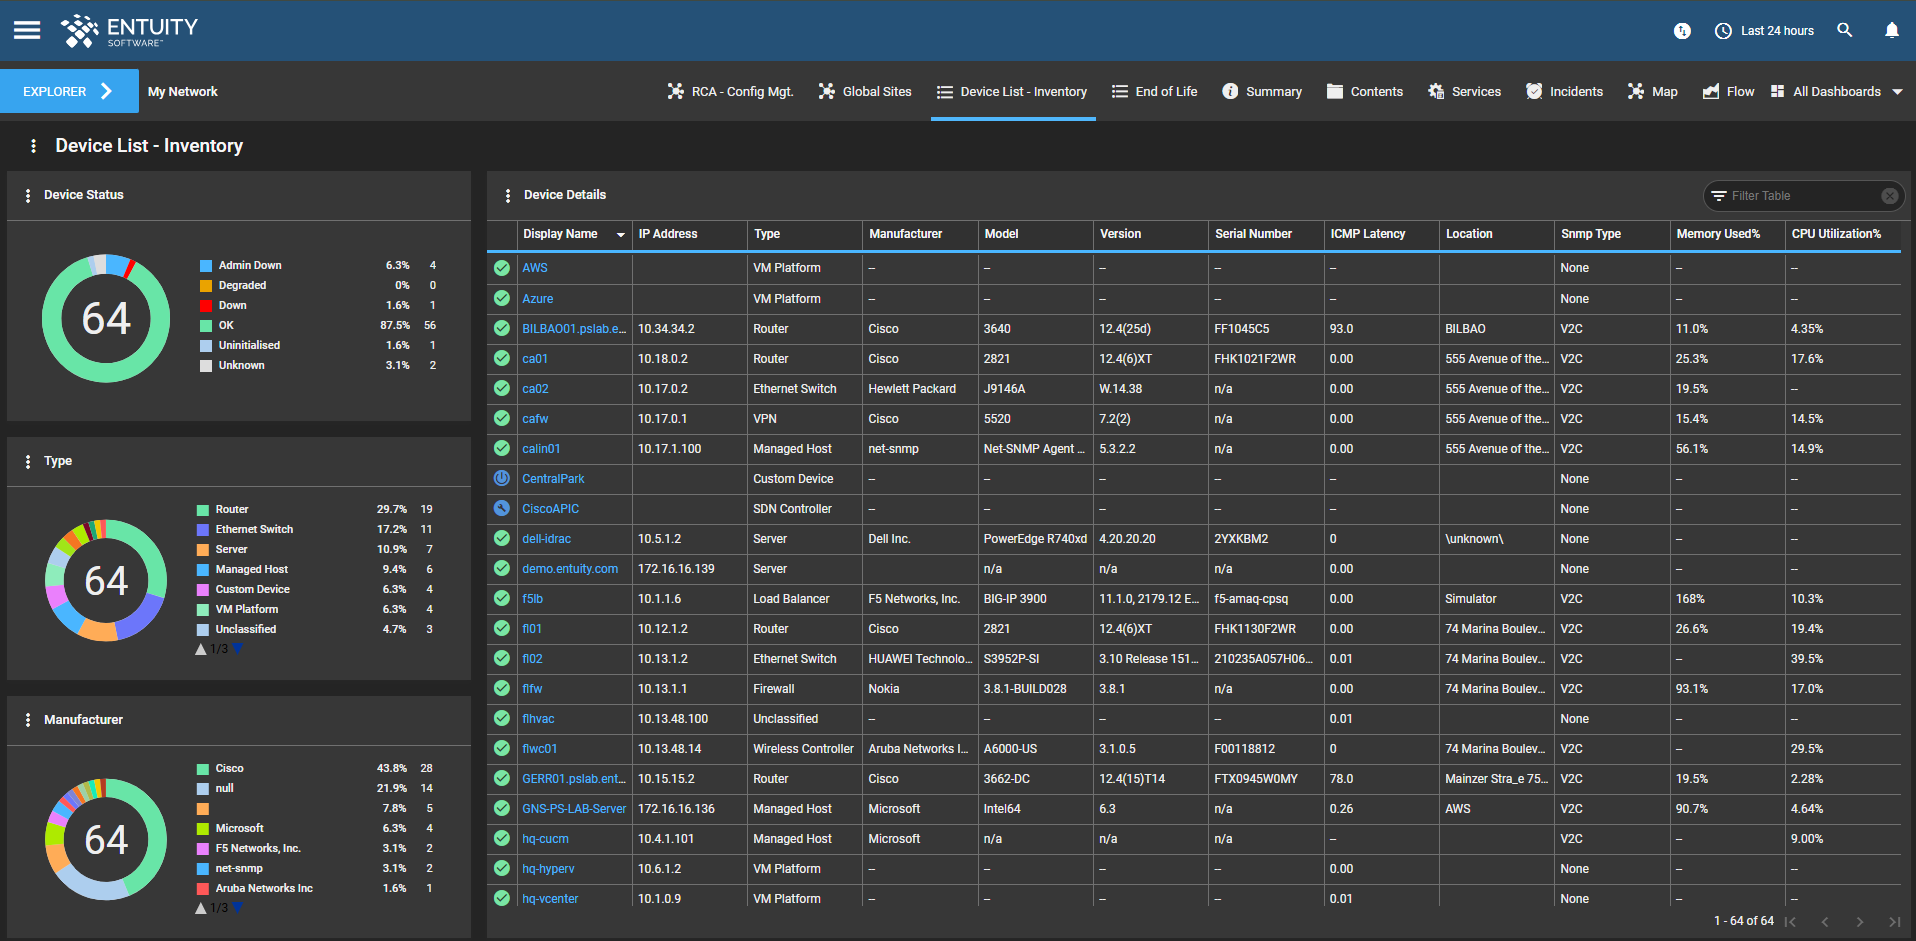Click the Entuity Software logo

click(129, 31)
